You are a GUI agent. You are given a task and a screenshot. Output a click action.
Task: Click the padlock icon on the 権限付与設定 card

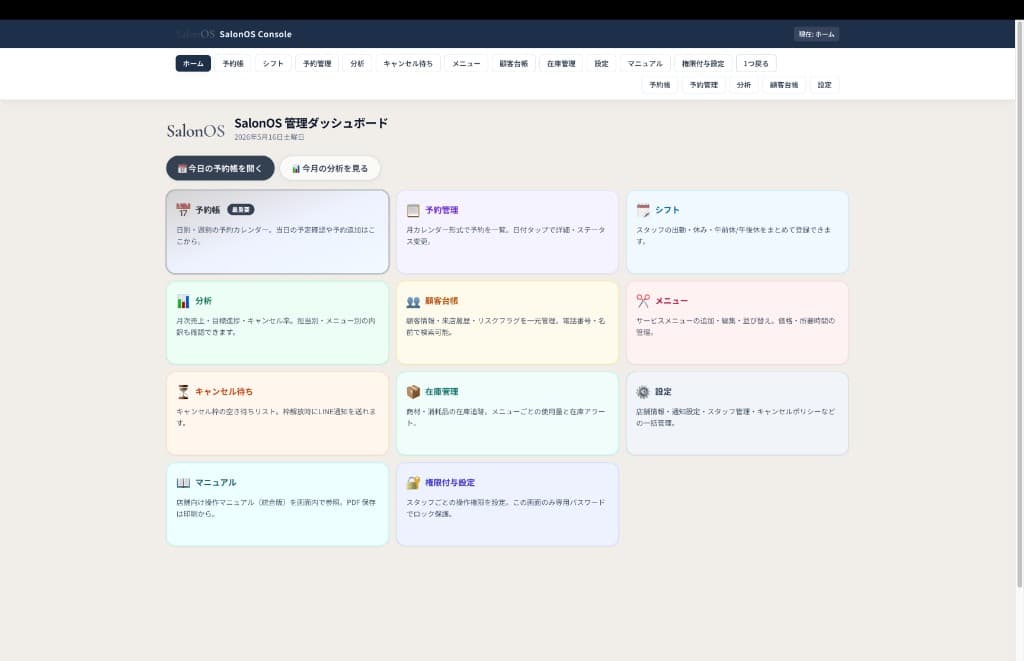tap(413, 483)
